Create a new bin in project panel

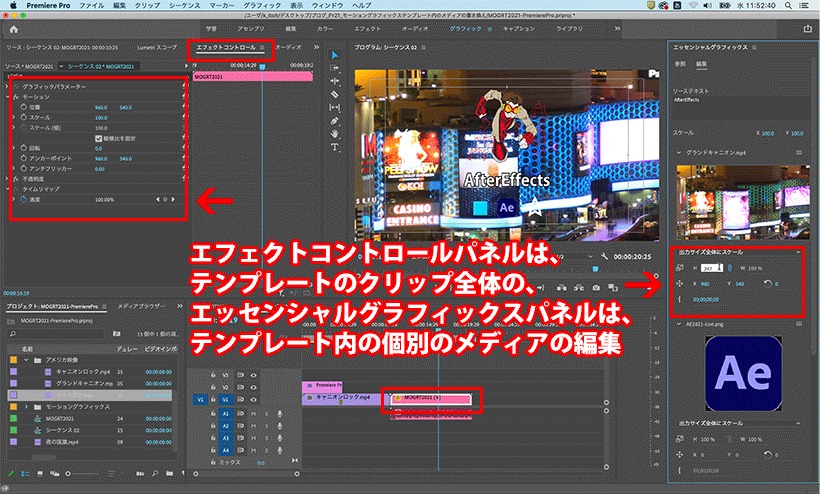169,474
